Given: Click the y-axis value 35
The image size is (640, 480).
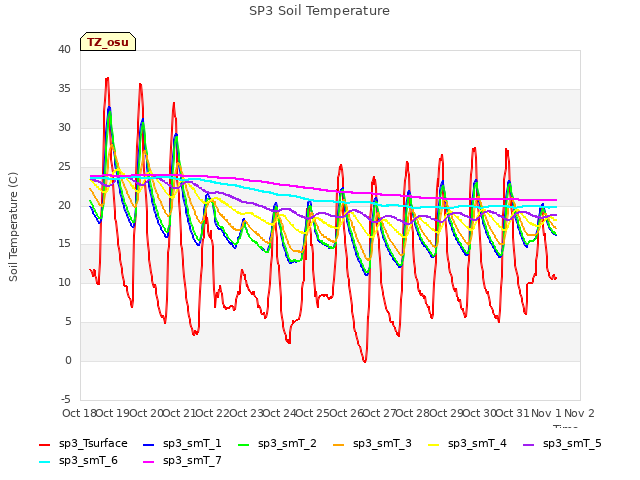Looking at the screenshot, I should click(x=64, y=89).
